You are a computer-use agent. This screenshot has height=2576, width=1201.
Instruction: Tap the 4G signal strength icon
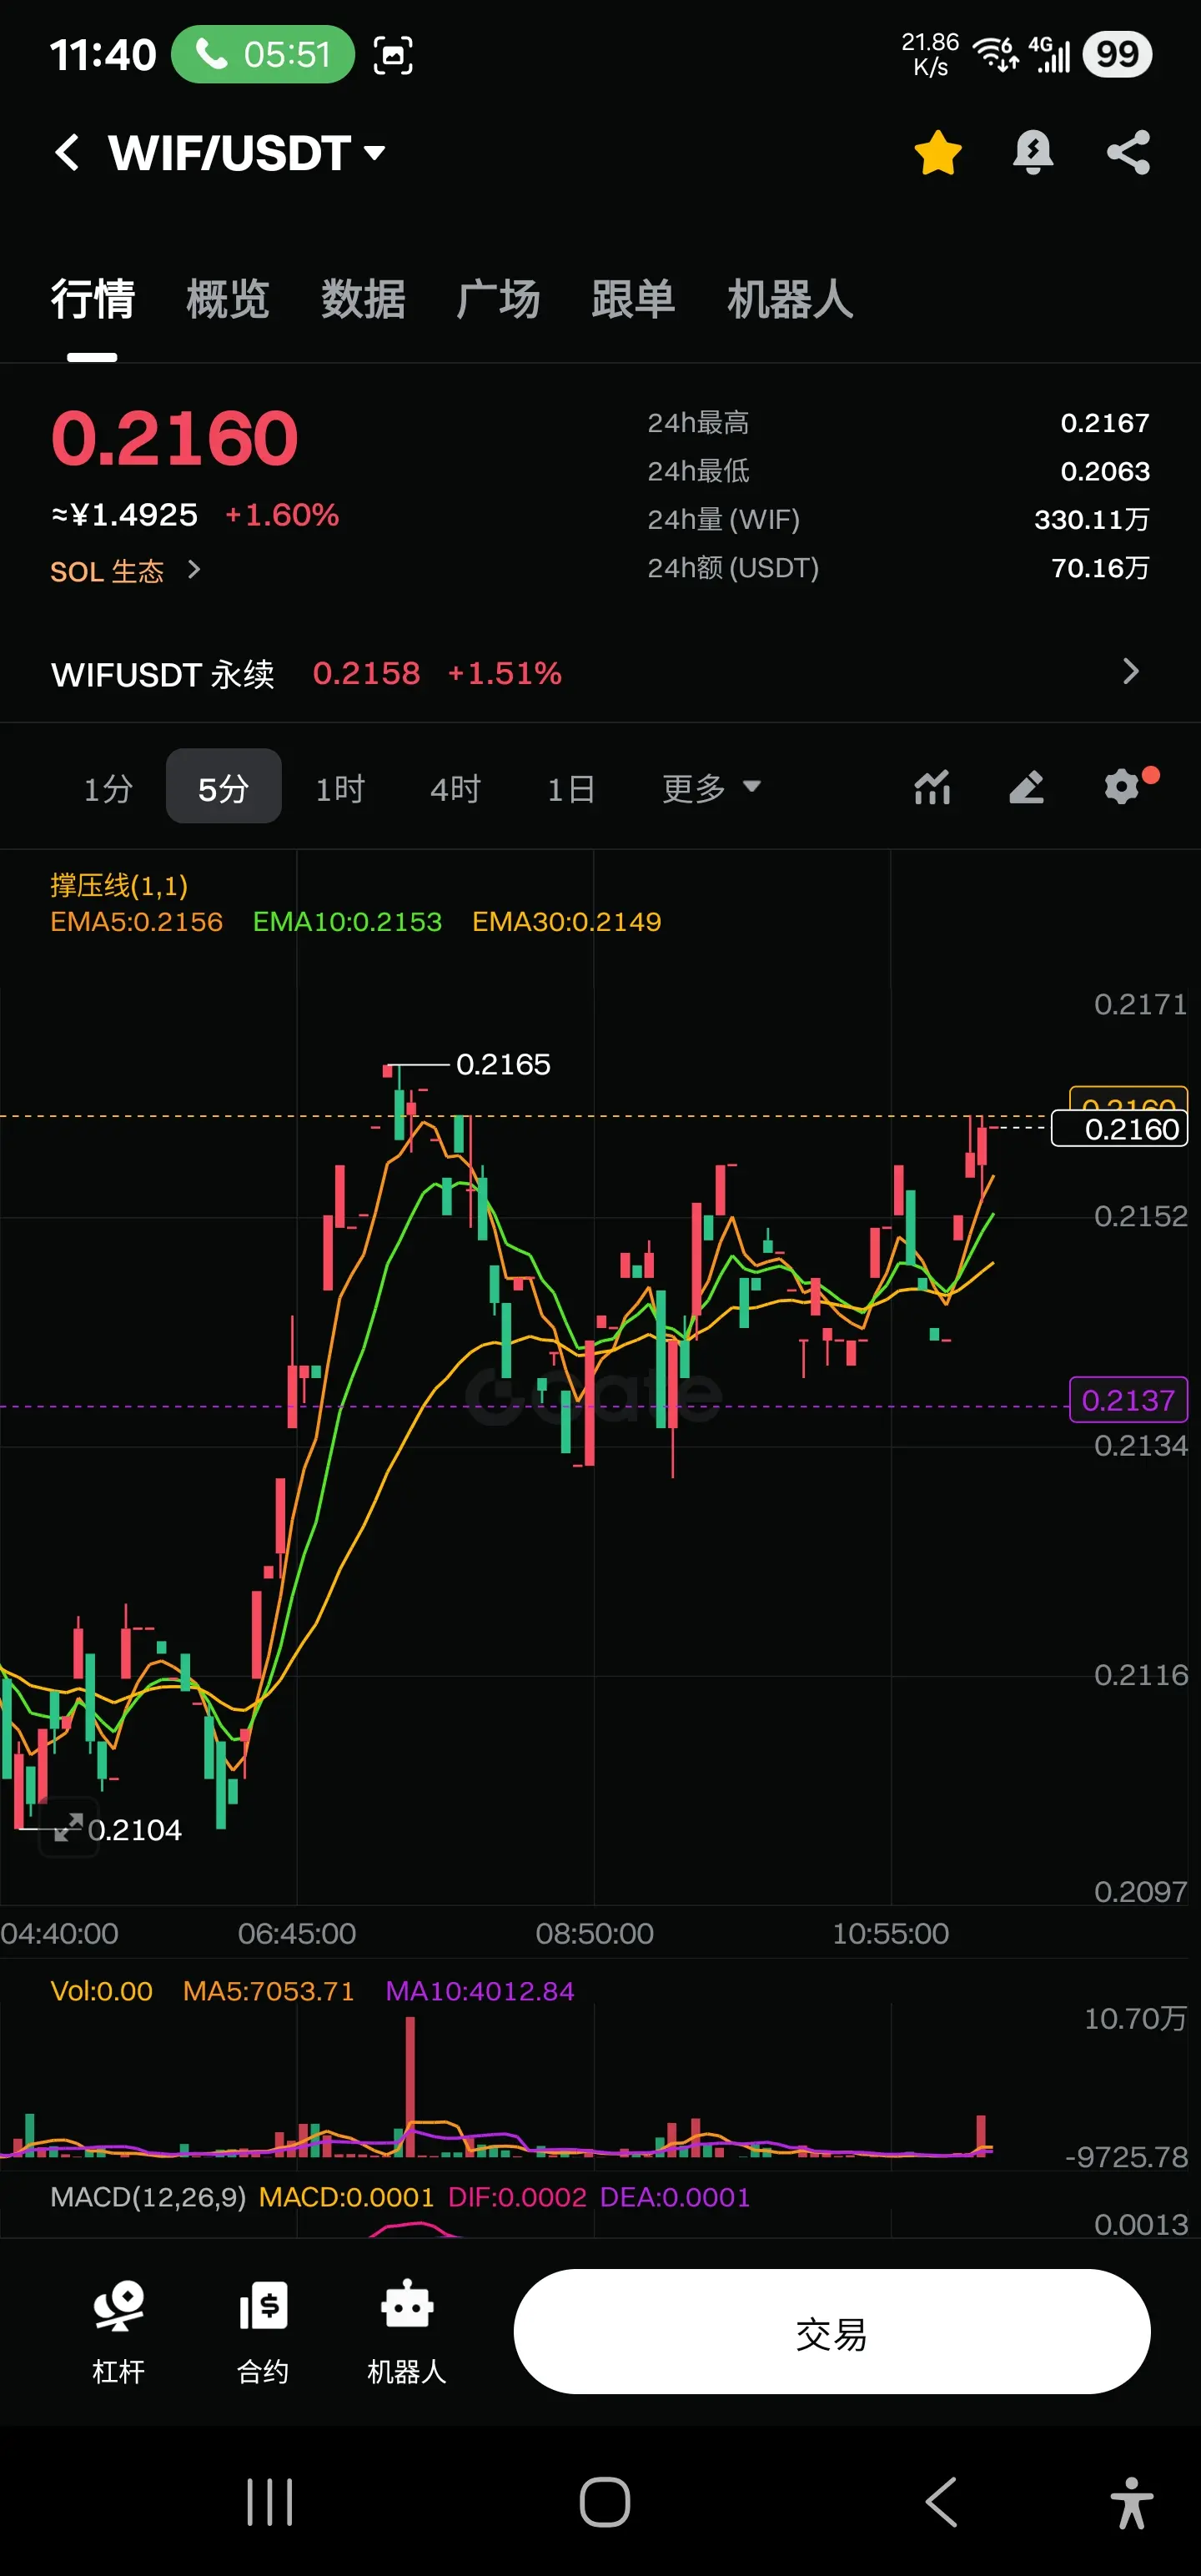click(x=1050, y=54)
